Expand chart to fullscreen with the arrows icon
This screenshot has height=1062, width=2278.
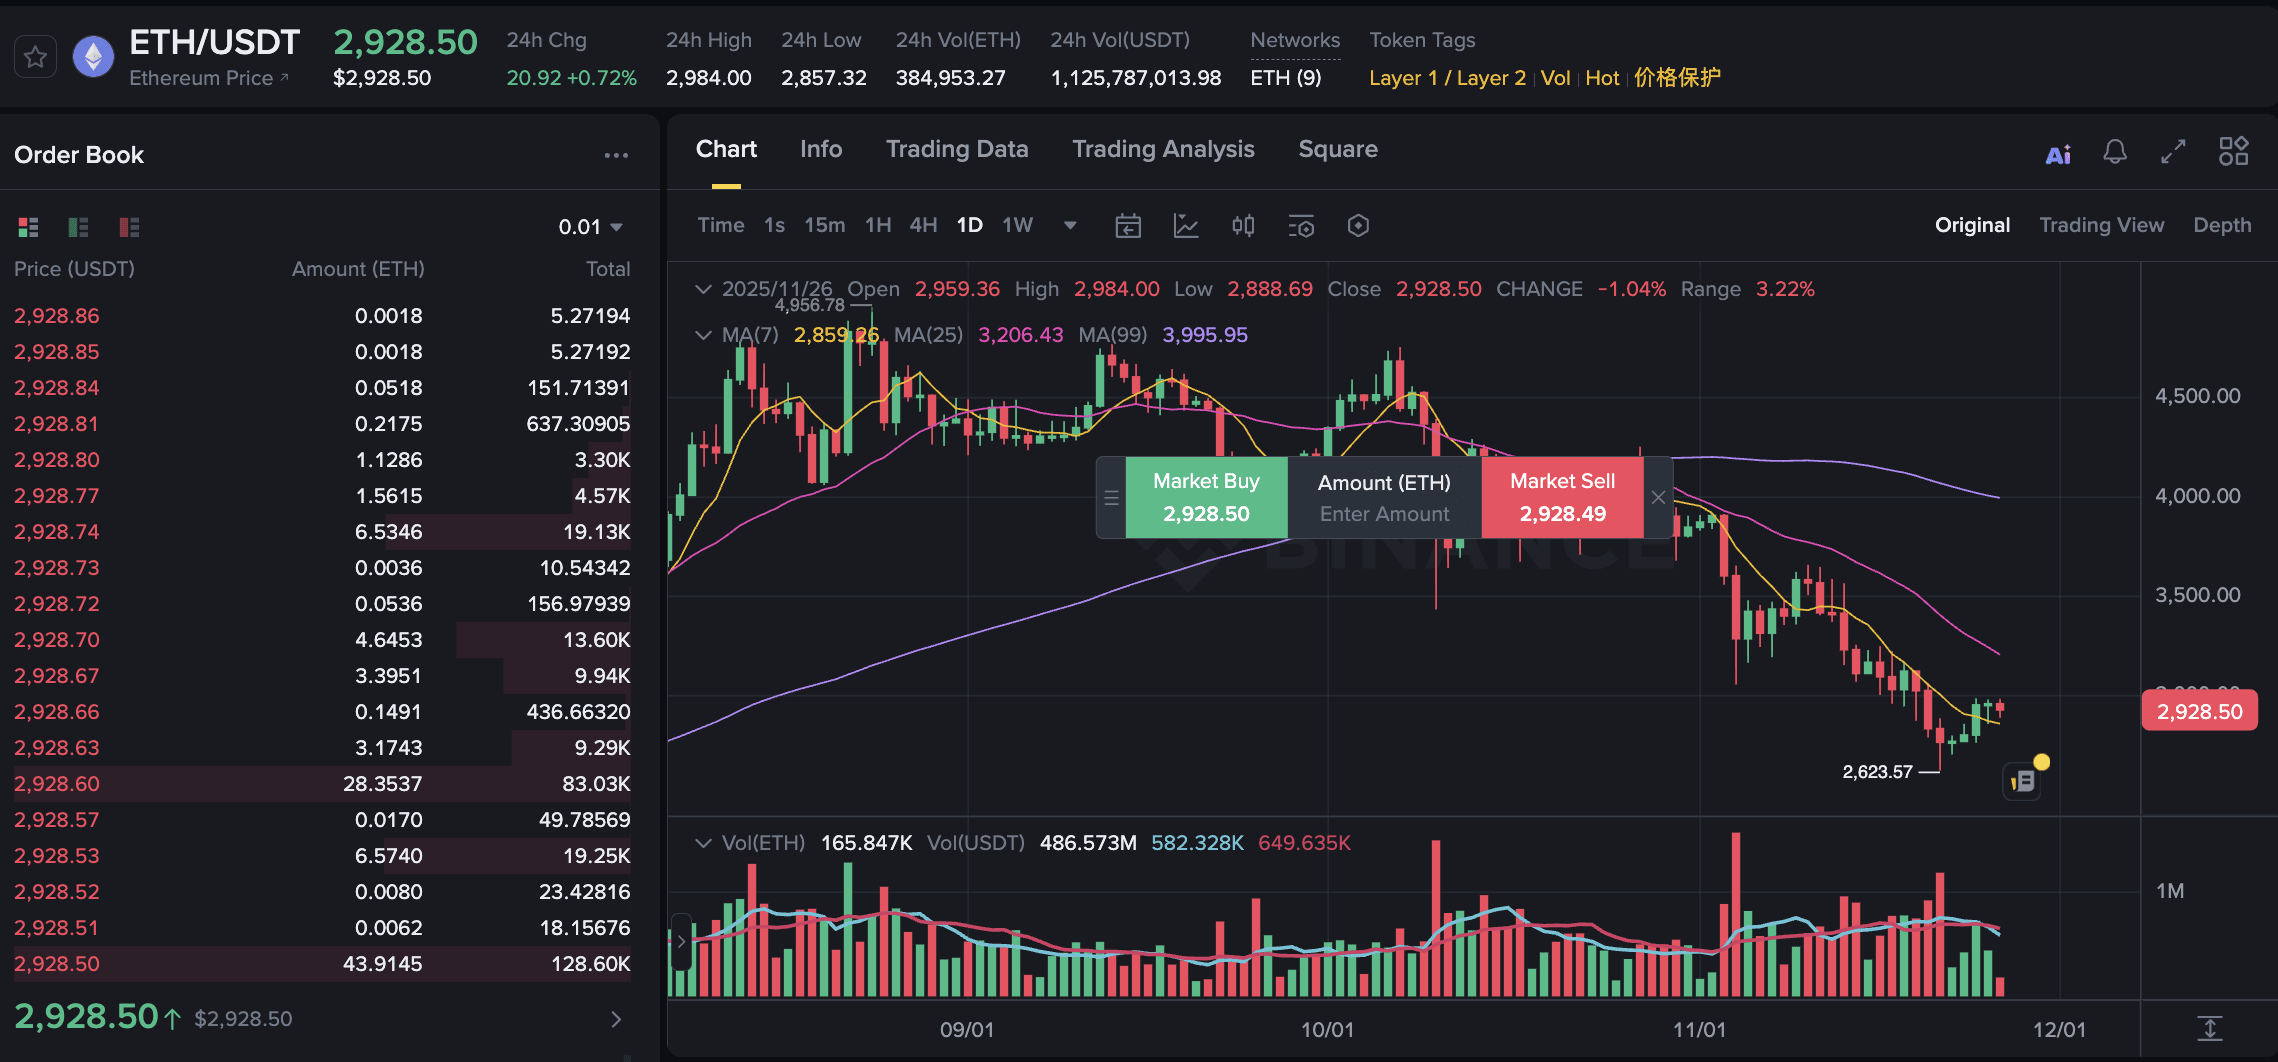pos(2172,152)
